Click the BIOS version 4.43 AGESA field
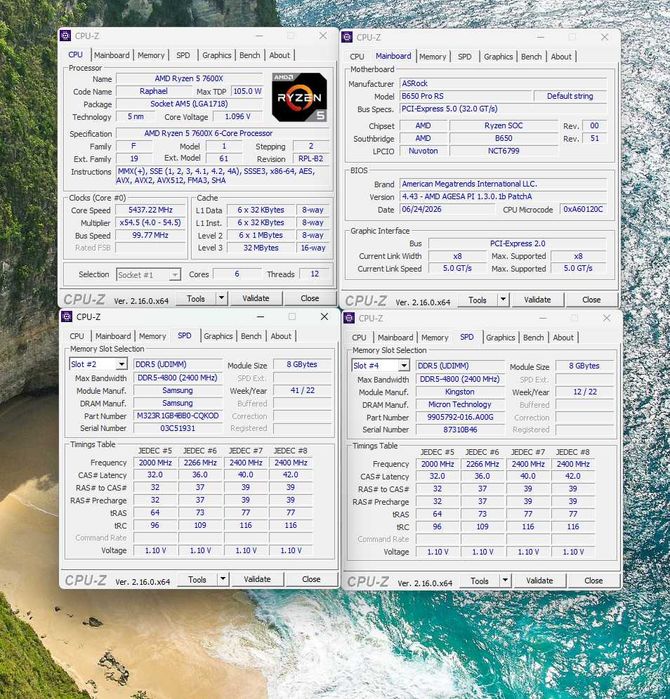 click(x=503, y=196)
